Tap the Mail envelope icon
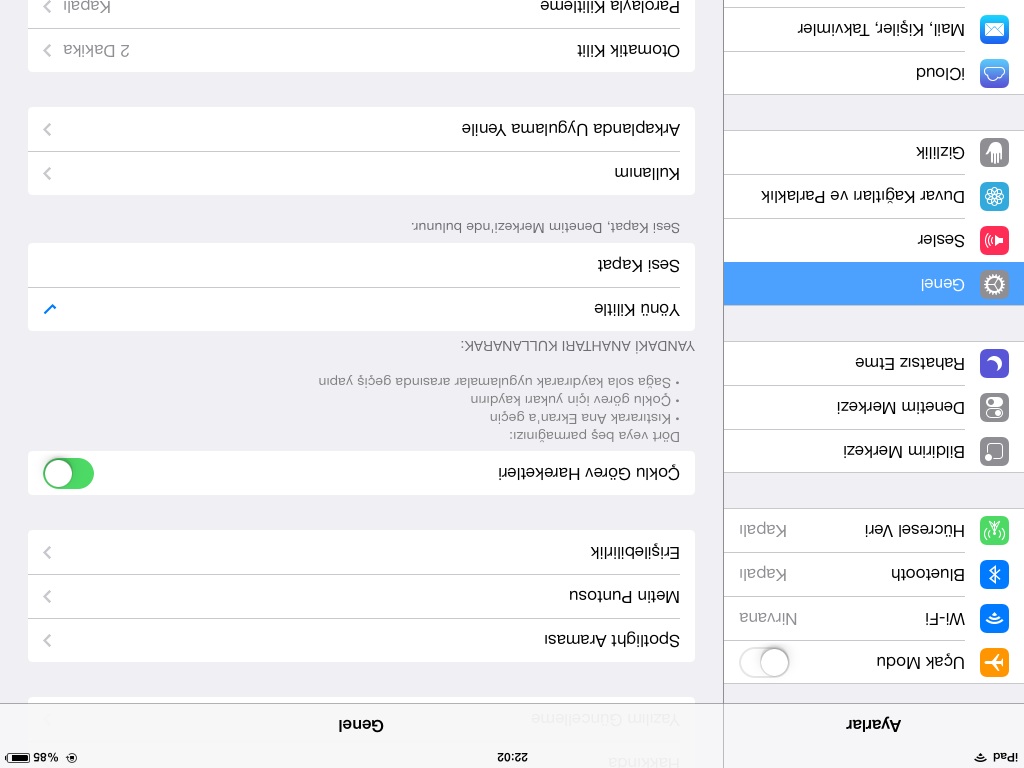Viewport: 1024px width, 768px height. coord(994,29)
